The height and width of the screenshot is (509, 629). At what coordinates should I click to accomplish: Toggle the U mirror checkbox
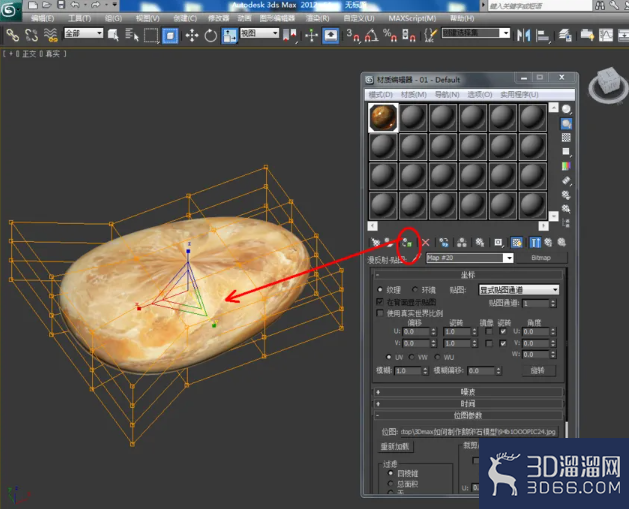pos(489,331)
